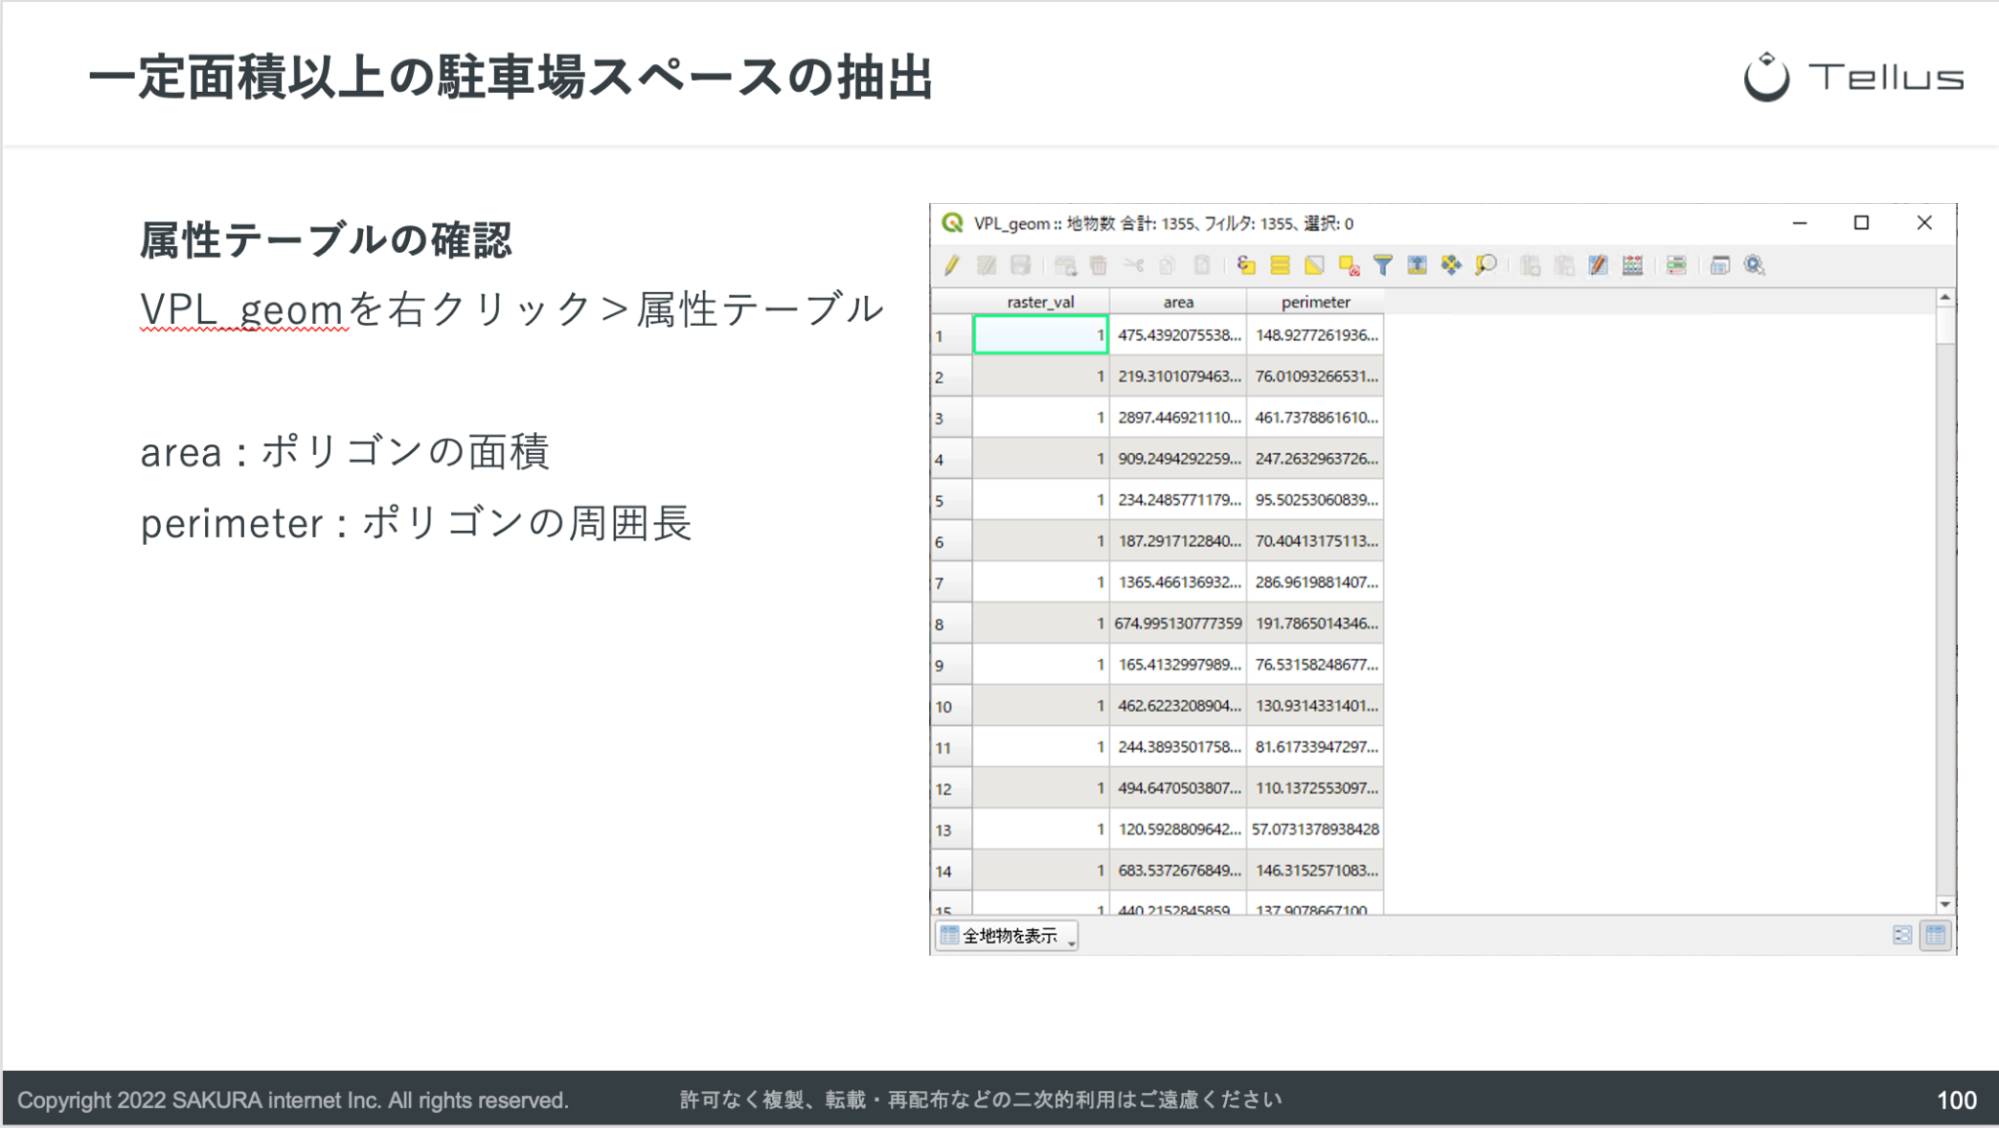Click the multi edit mode icon

coord(986,265)
